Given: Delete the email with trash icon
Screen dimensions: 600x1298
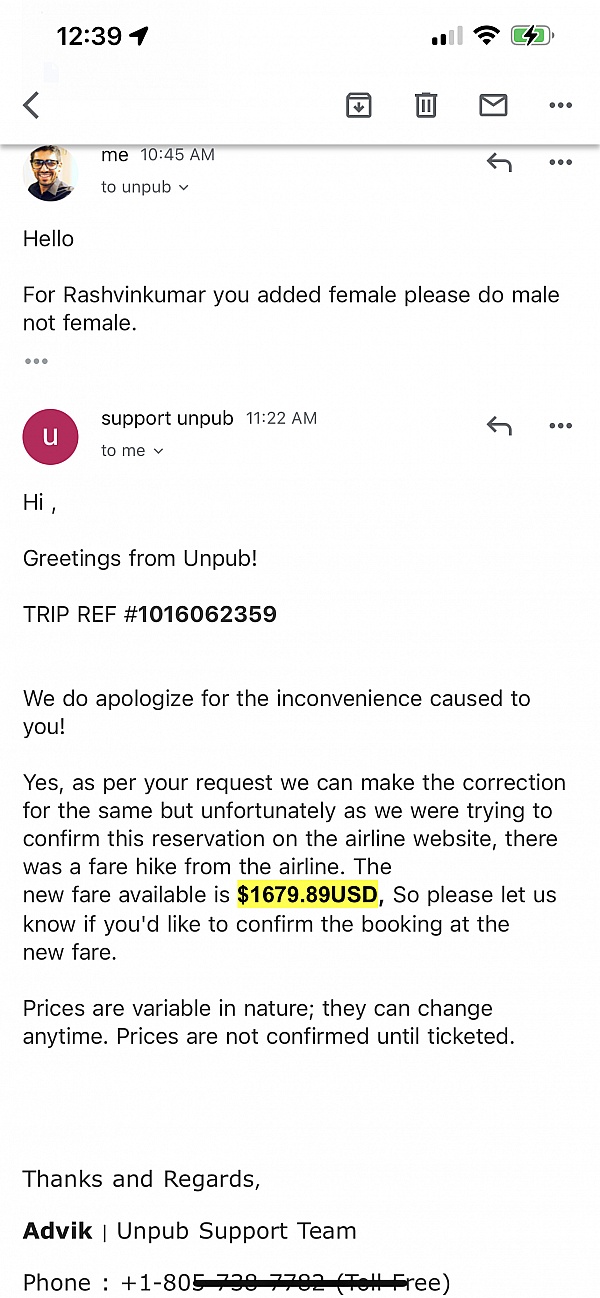Looking at the screenshot, I should [426, 105].
